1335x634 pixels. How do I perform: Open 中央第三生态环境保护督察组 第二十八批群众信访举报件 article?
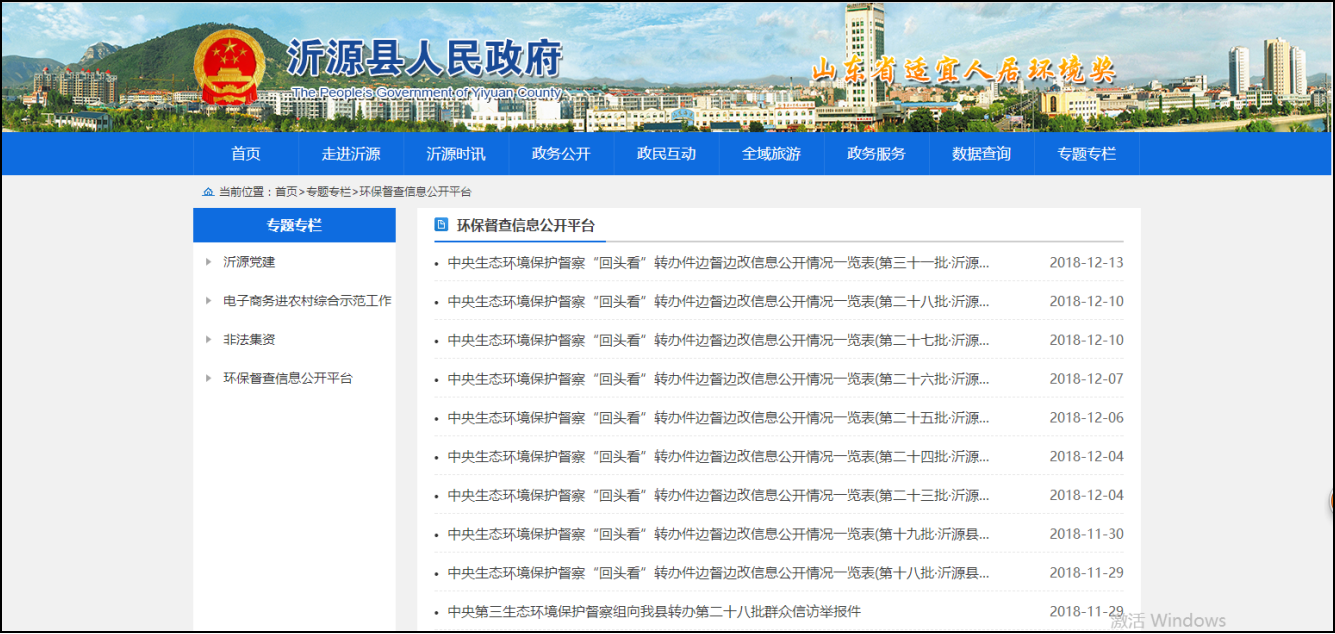pos(654,612)
